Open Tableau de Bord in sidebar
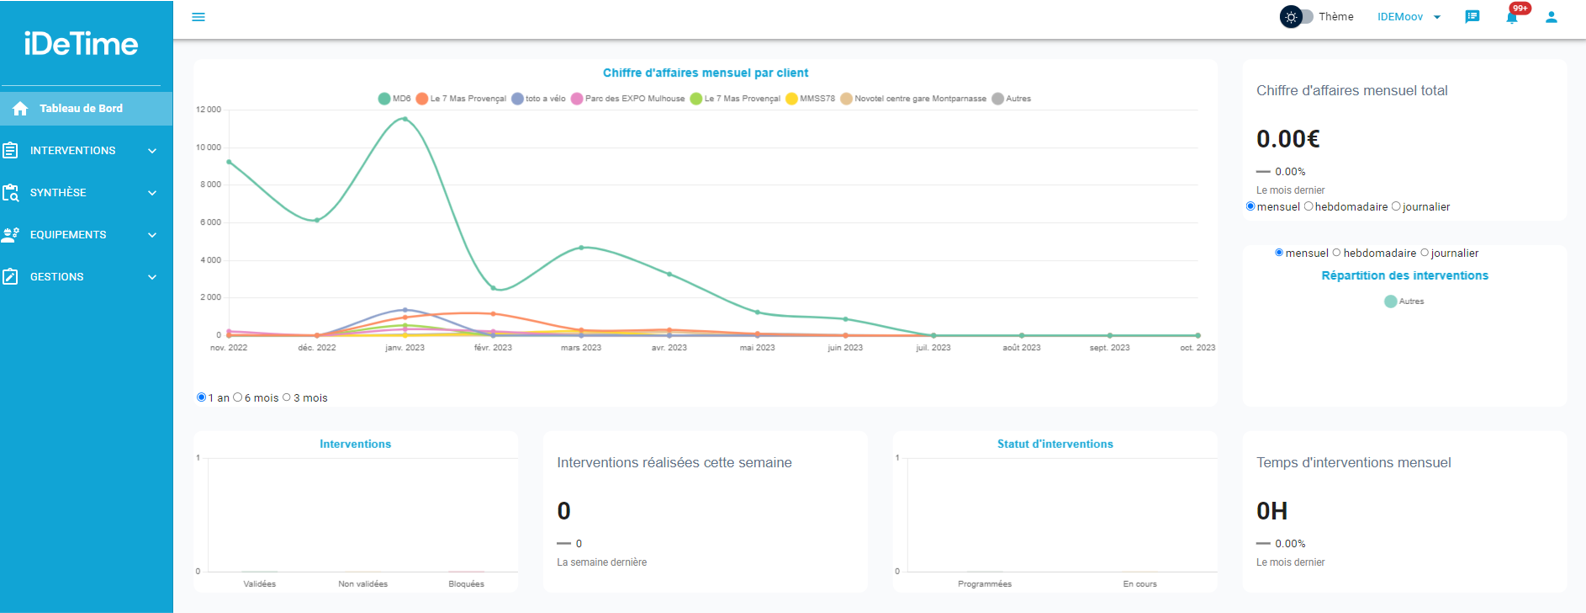Viewport: 1586px width, 613px height. 86,108
